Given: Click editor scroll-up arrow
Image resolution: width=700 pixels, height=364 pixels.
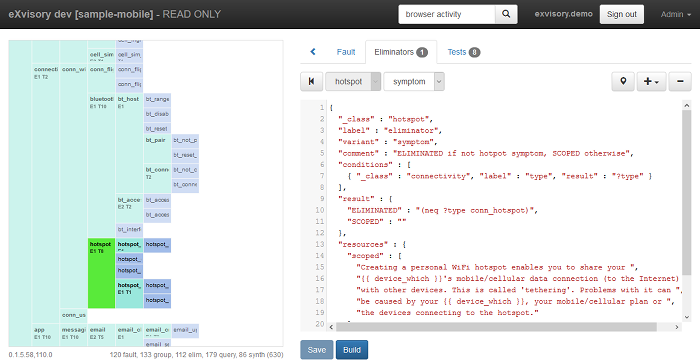Looking at the screenshot, I should pyautogui.click(x=687, y=105).
